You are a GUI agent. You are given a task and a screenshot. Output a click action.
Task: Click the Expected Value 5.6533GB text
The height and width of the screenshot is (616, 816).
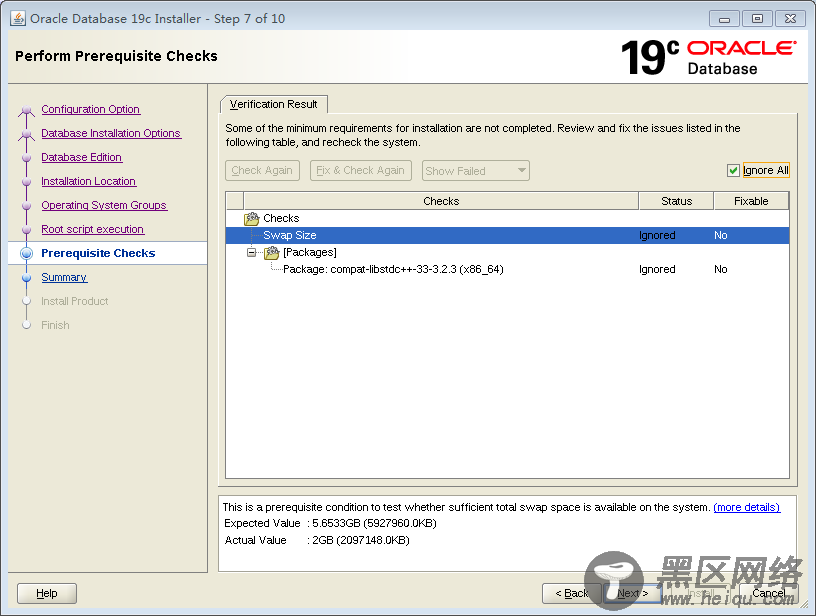[x=374, y=523]
